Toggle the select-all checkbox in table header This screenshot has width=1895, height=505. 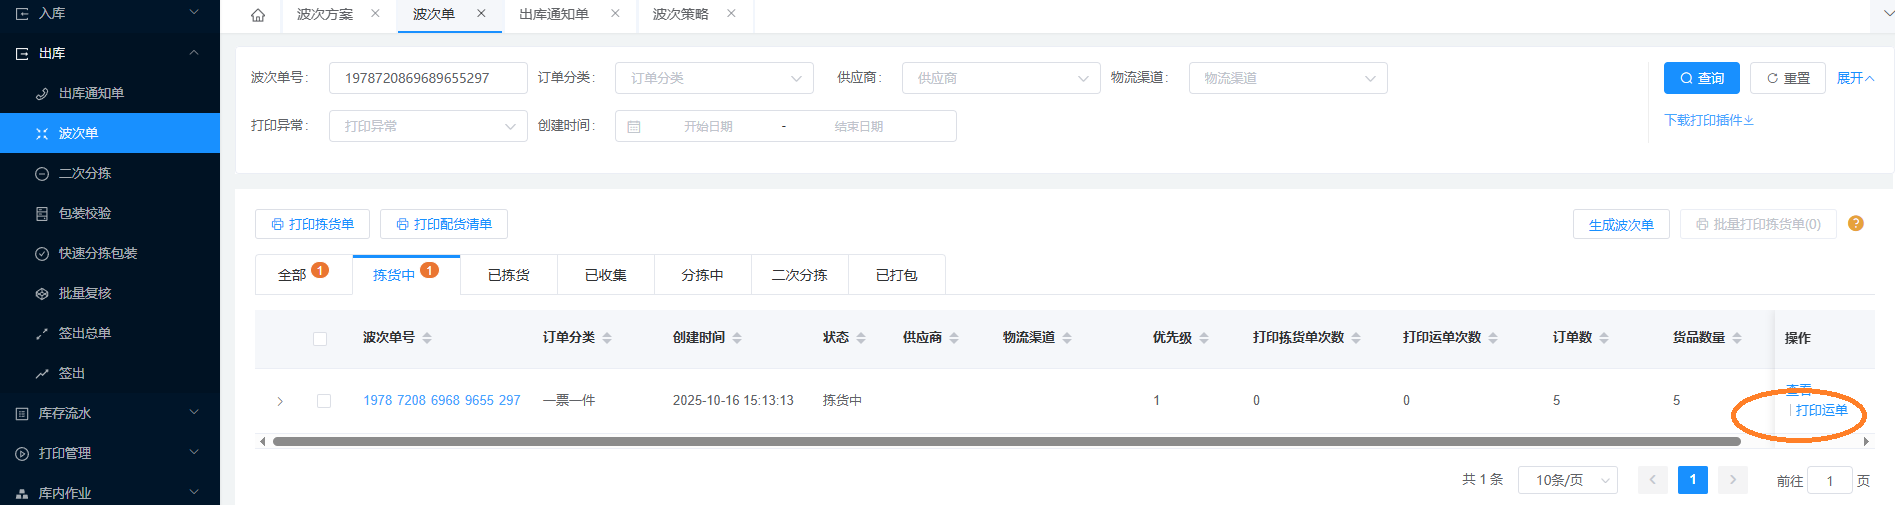click(320, 339)
